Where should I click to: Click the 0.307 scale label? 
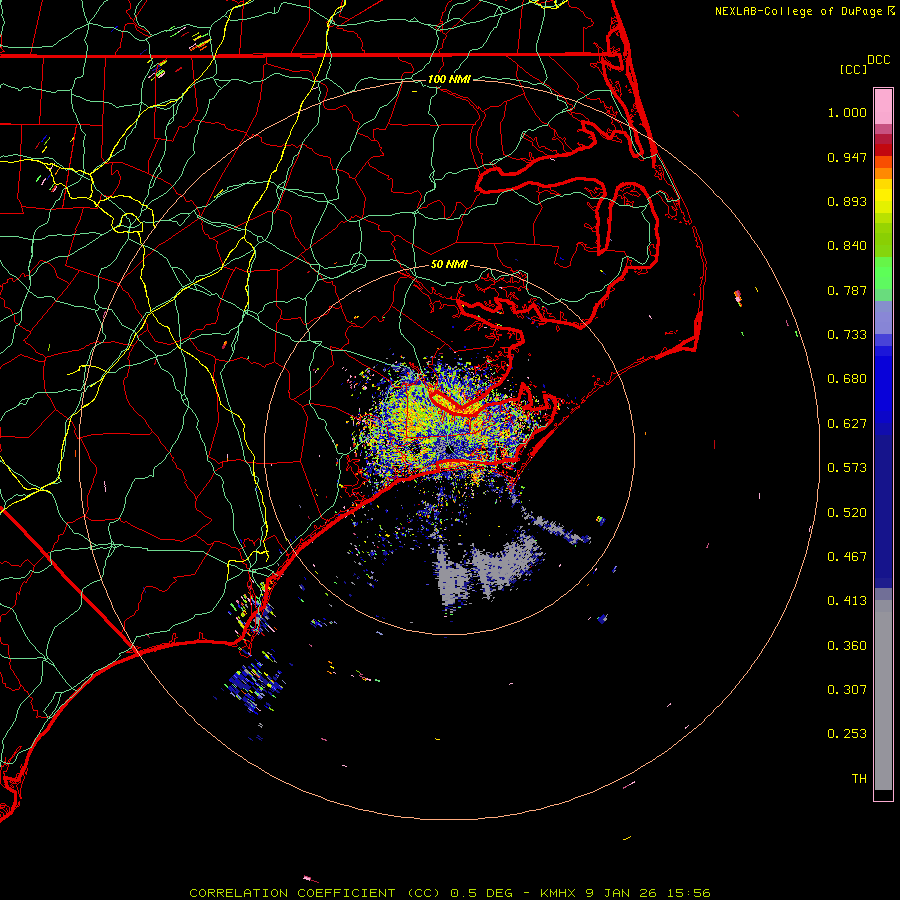[847, 690]
